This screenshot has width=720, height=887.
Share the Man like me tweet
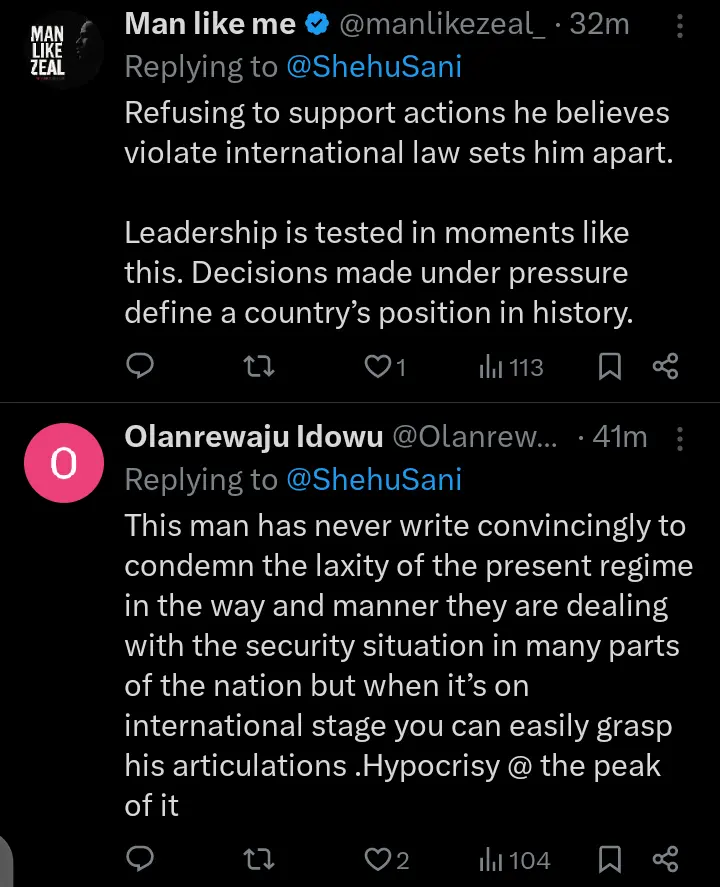665,367
